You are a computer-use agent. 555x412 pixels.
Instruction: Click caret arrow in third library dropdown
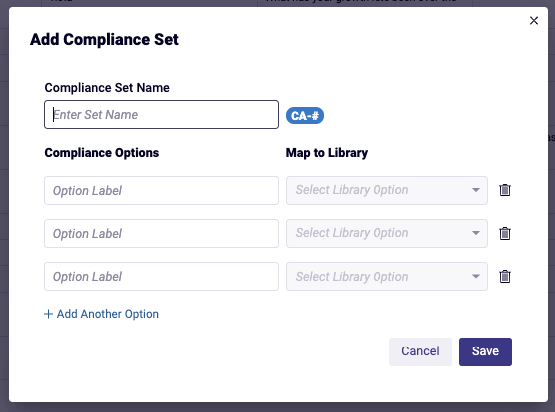click(x=476, y=276)
